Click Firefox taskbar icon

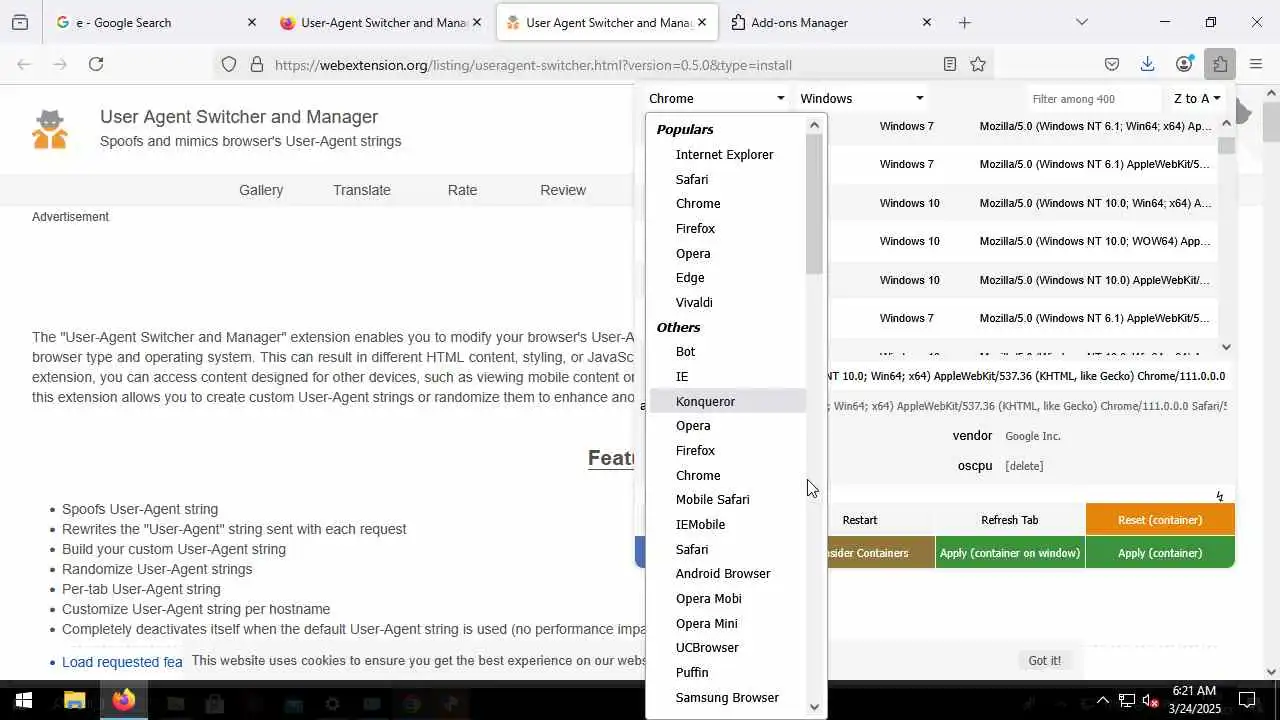[x=123, y=701]
